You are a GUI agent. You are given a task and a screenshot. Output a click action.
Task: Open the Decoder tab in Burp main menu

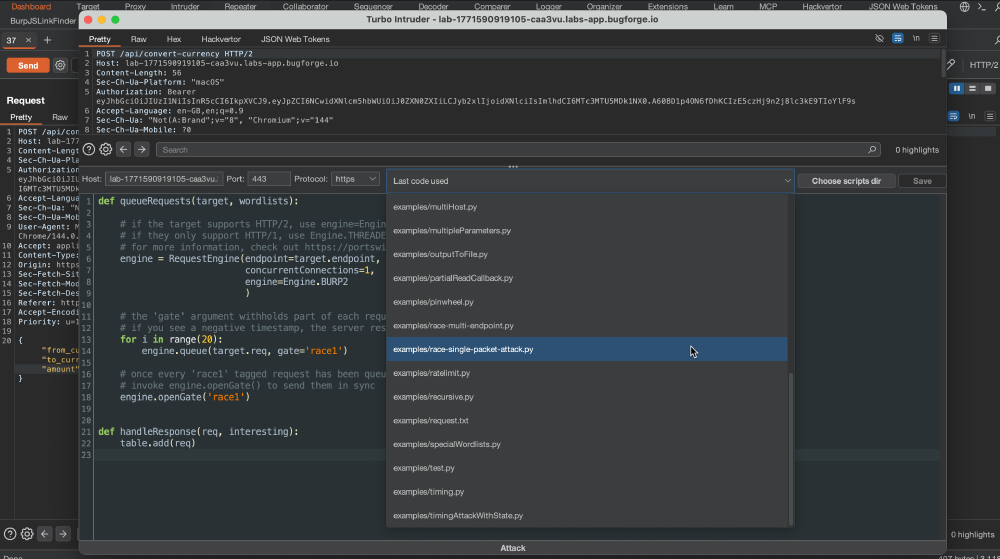433,6
